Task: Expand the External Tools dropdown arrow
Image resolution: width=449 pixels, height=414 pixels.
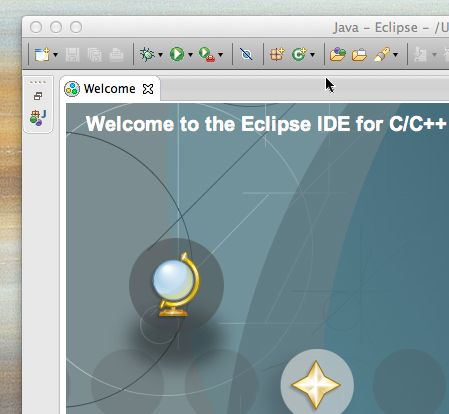Action: pyautogui.click(x=220, y=55)
